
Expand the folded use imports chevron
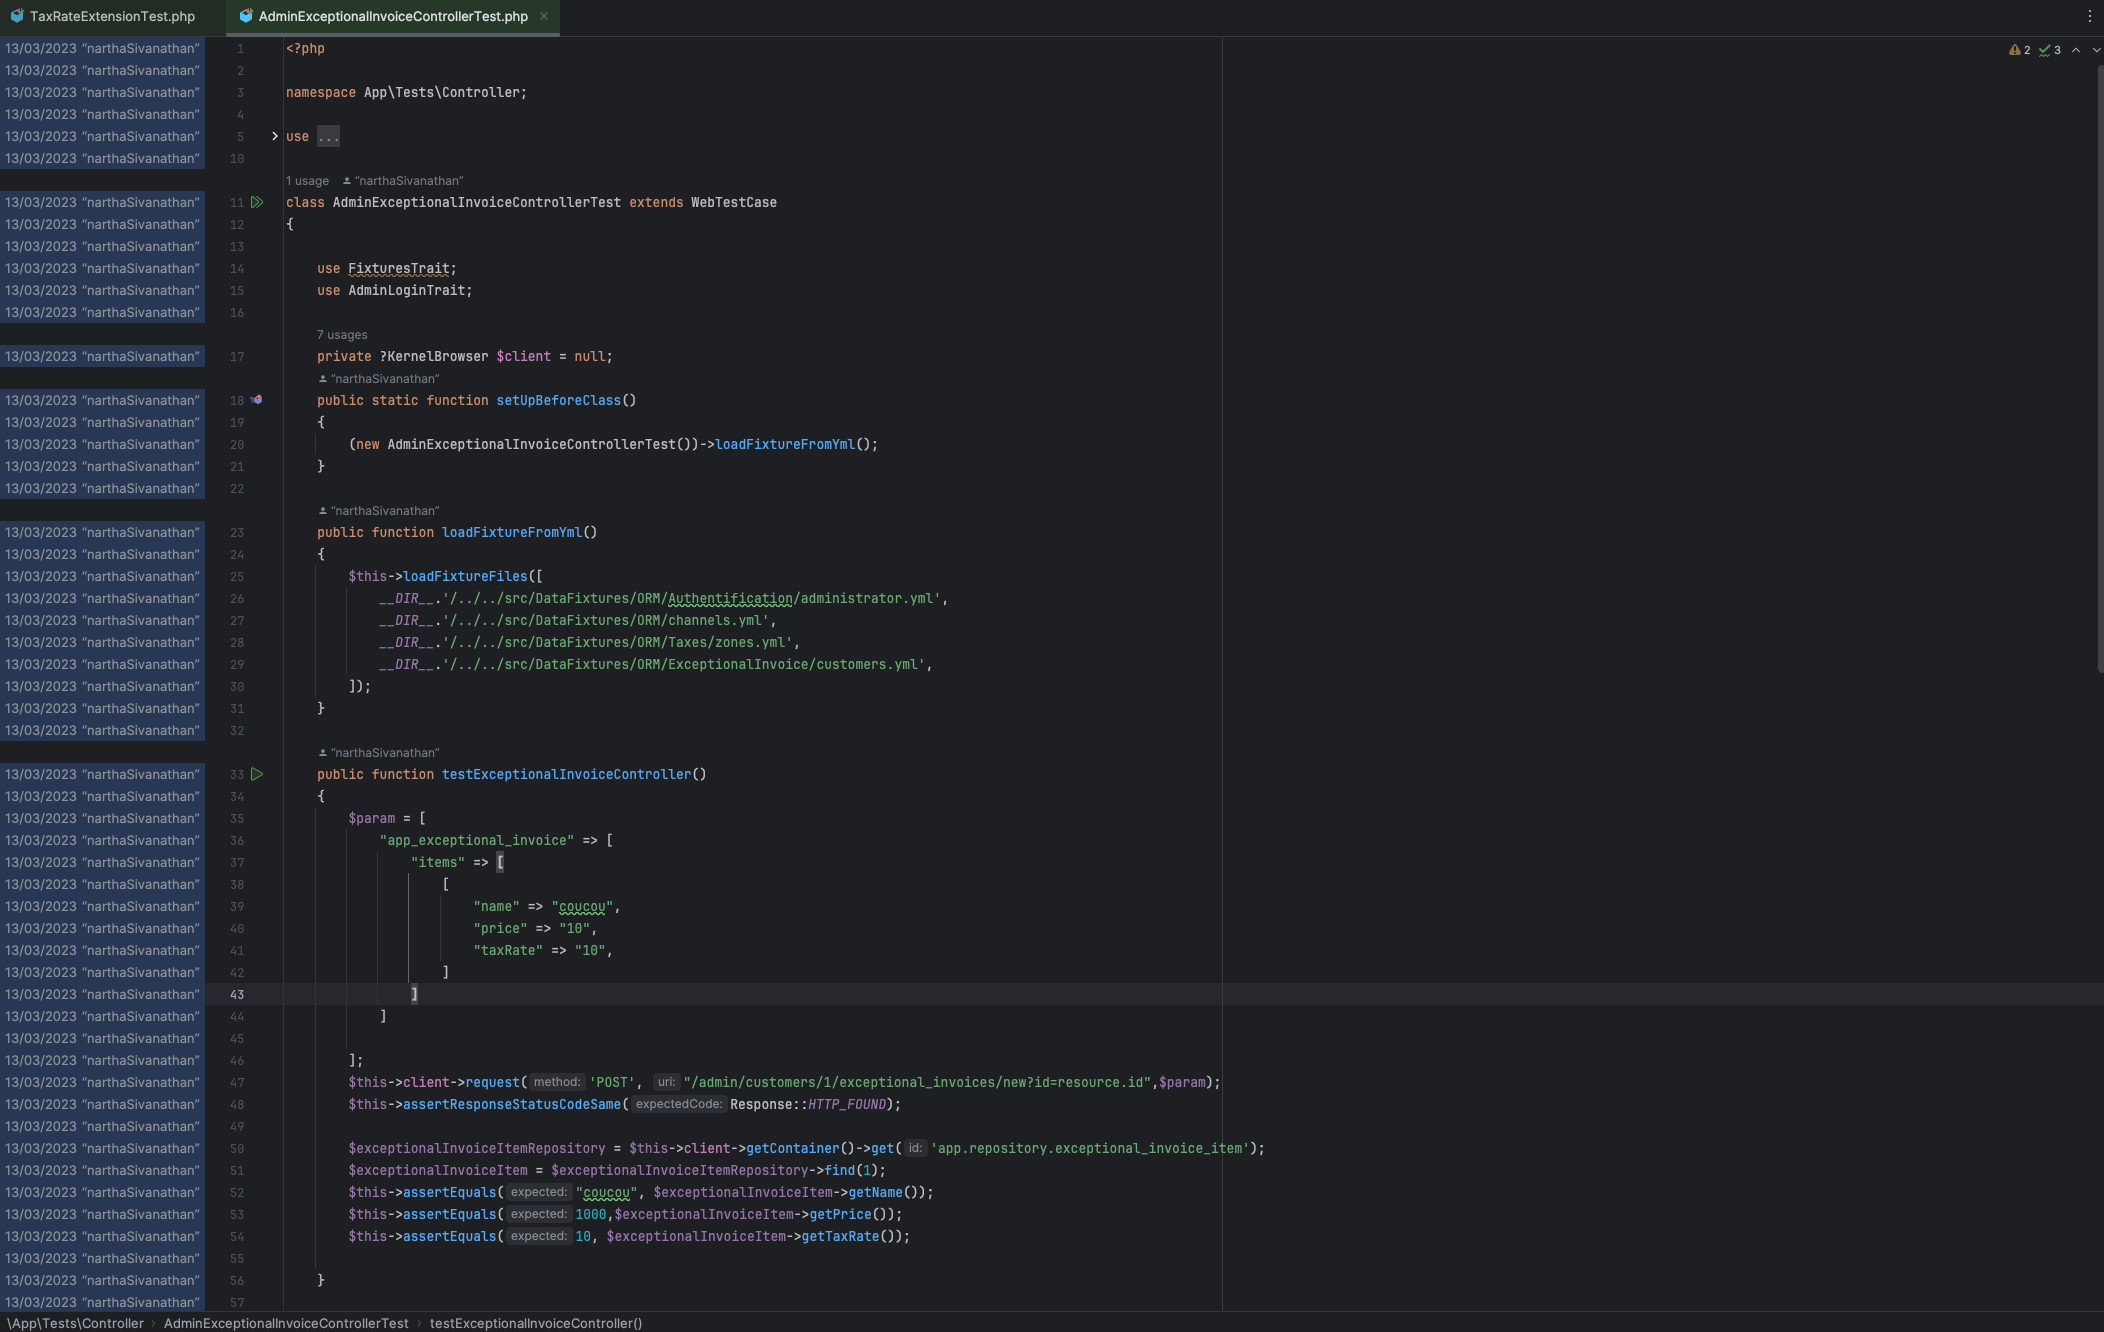pyautogui.click(x=274, y=136)
